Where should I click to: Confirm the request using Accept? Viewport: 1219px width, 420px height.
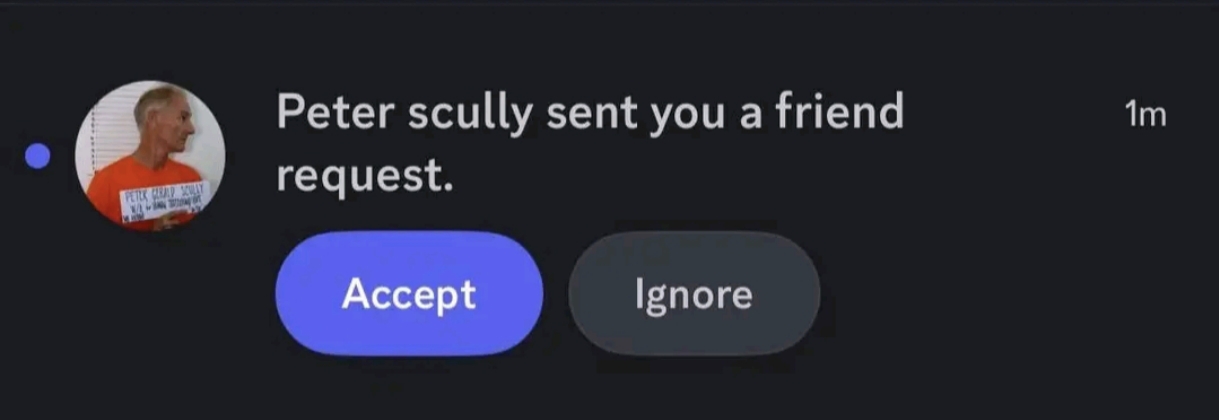[409, 294]
